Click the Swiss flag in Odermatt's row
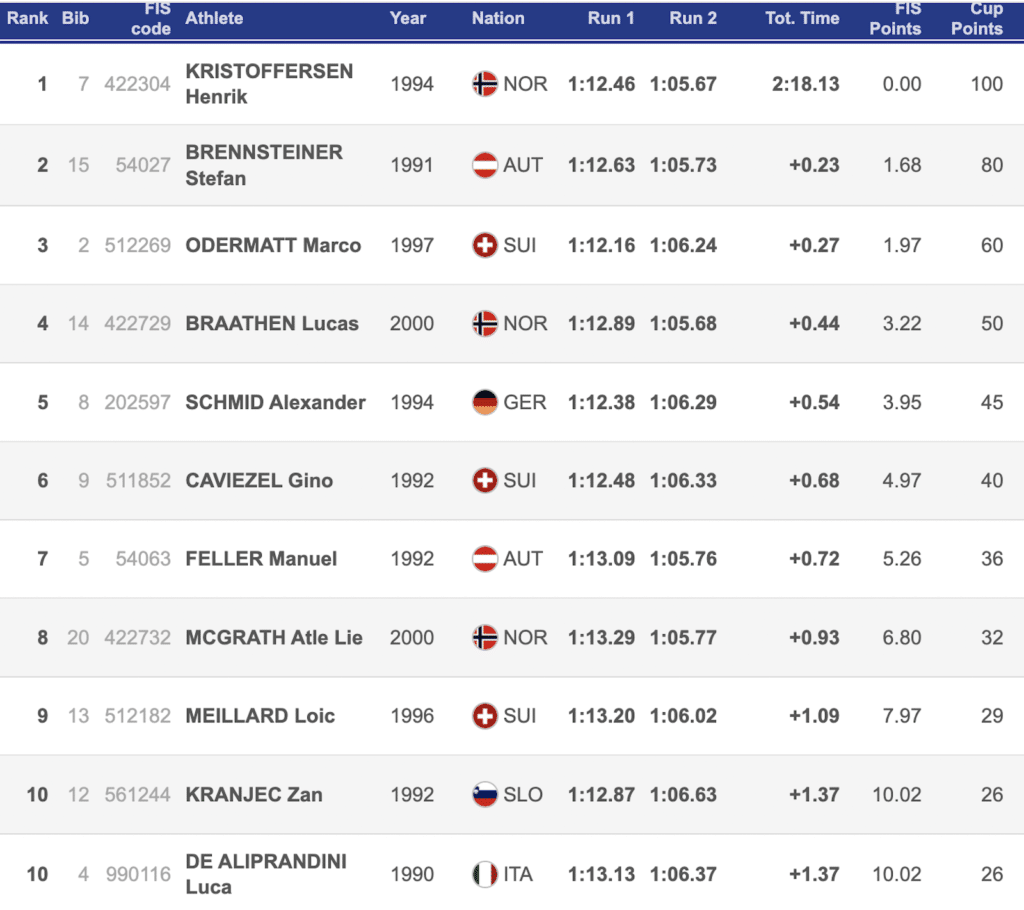1024x910 pixels. [x=485, y=245]
